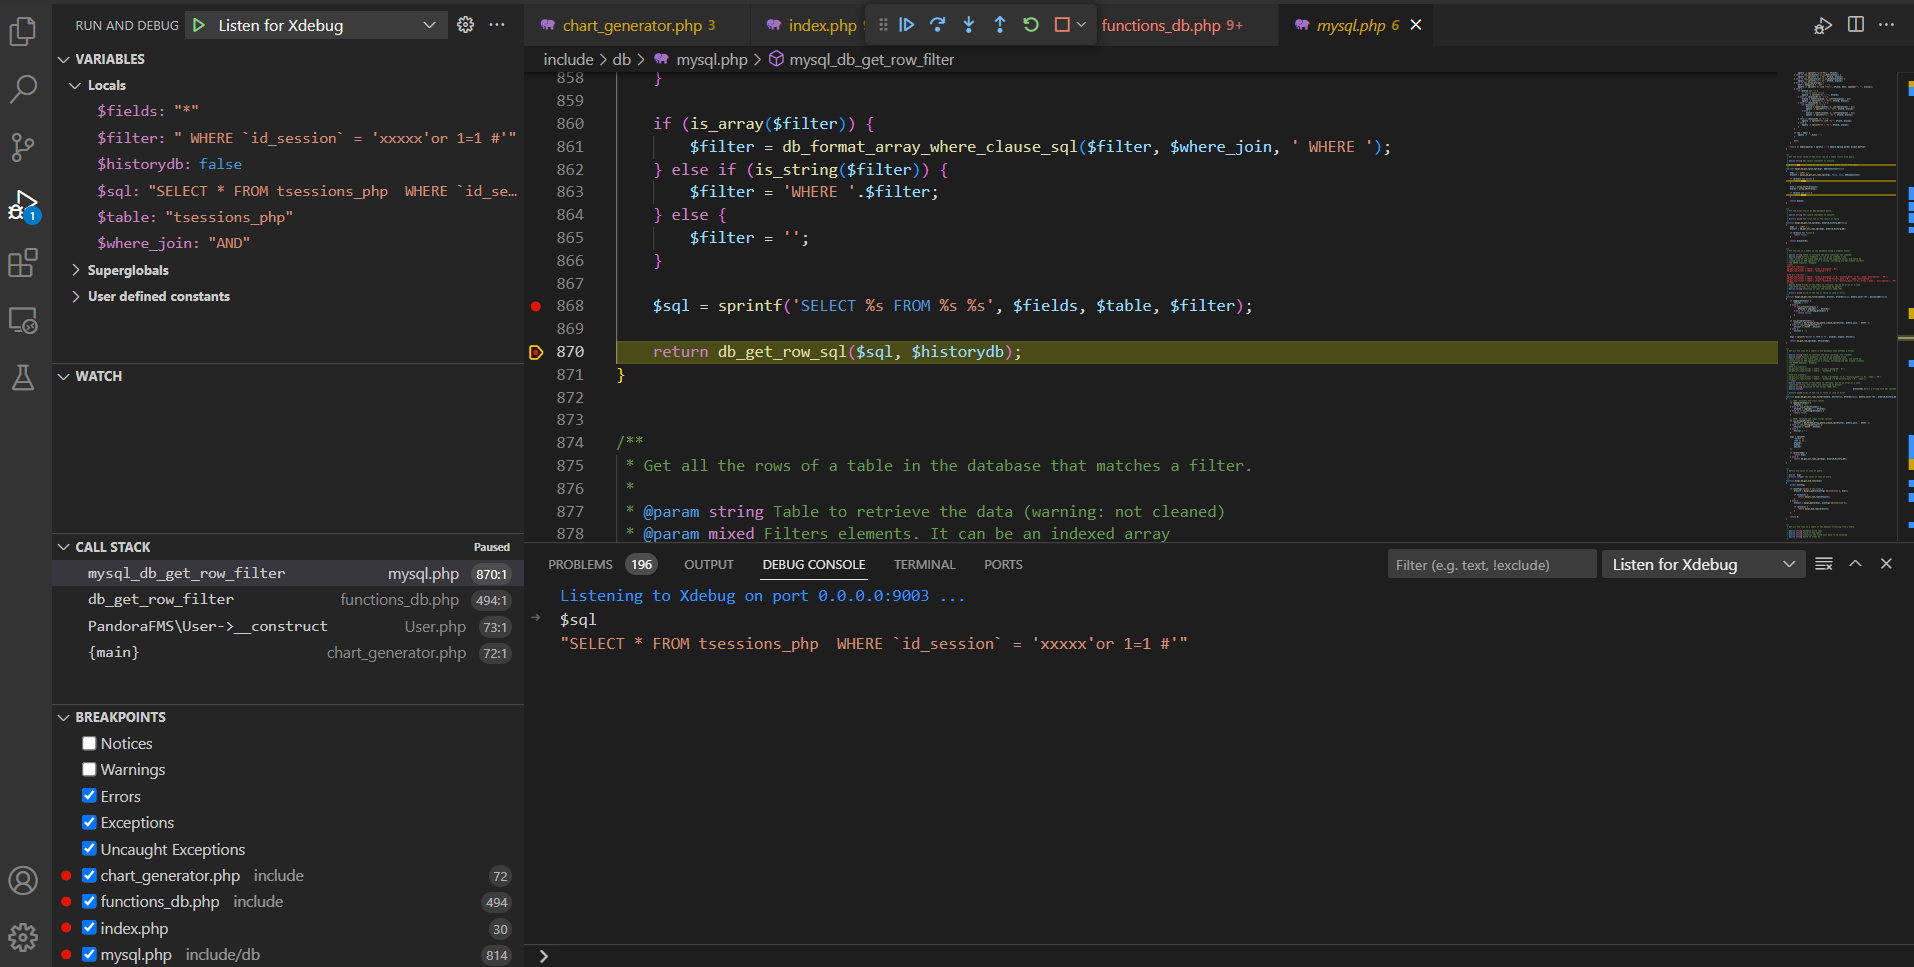This screenshot has height=967, width=1914.
Task: Start debugging with the green play button
Action: pyautogui.click(x=200, y=25)
